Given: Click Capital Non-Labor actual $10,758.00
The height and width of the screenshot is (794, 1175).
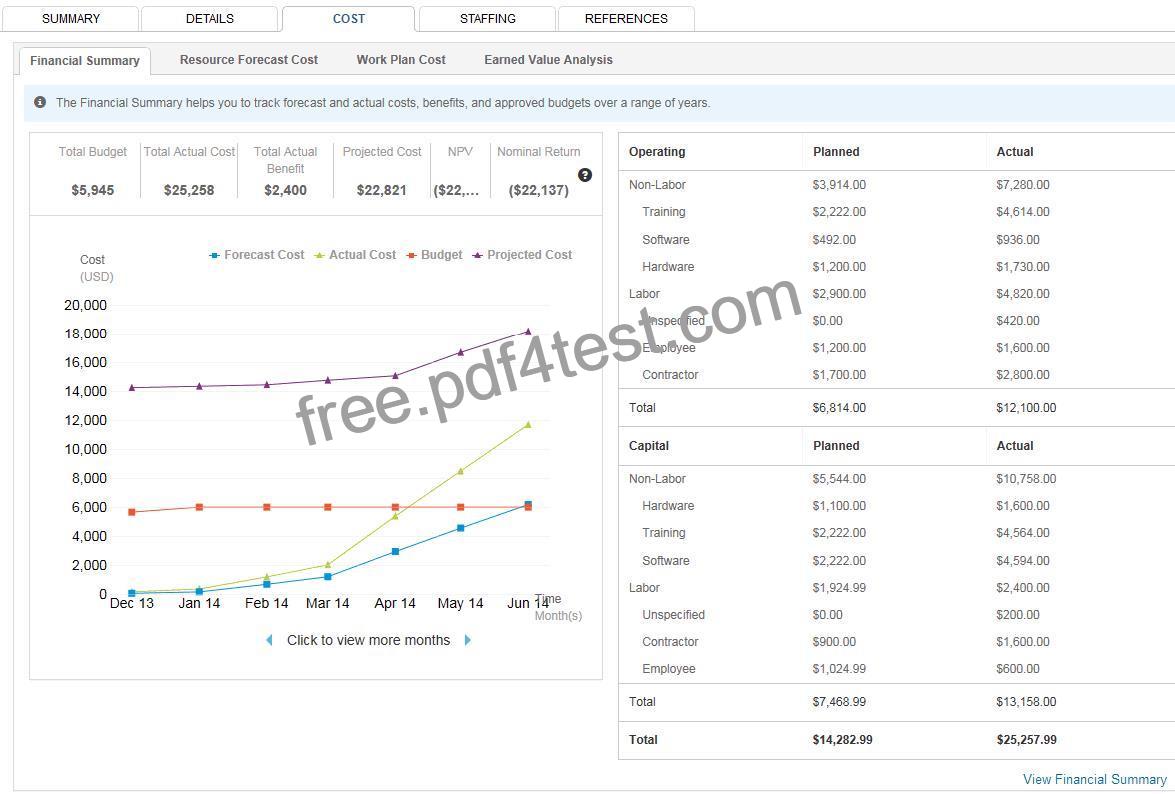Looking at the screenshot, I should 1026,479.
